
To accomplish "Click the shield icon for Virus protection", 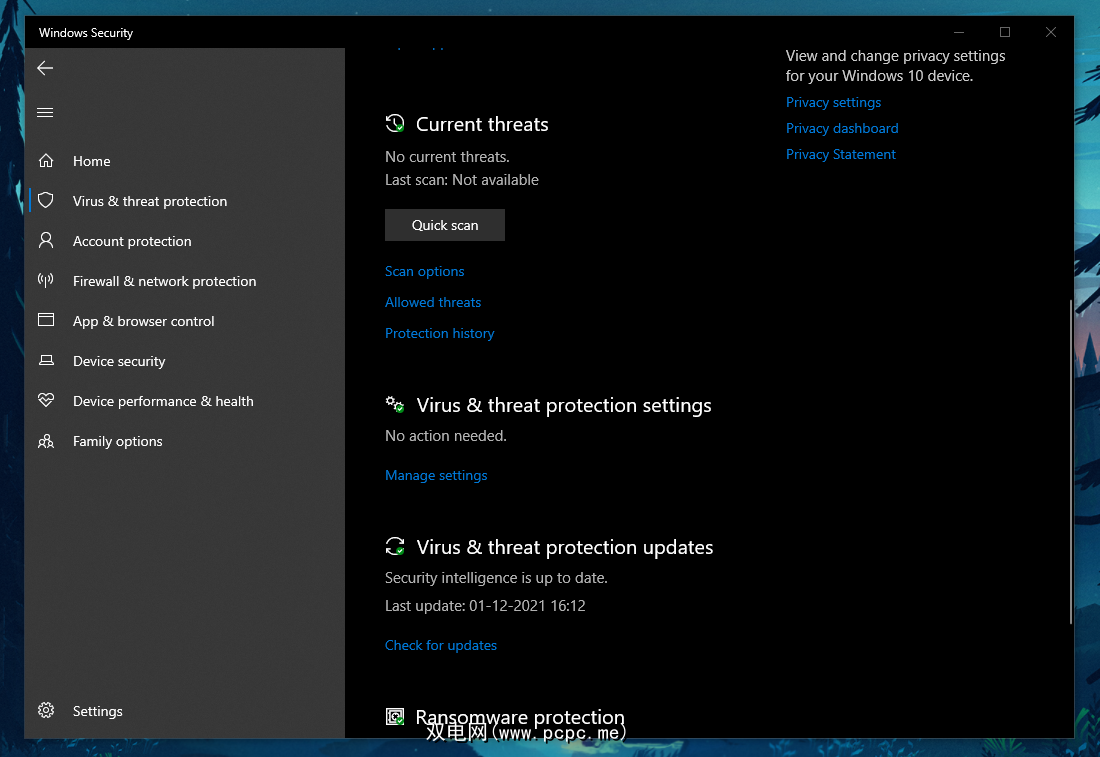I will tap(46, 201).
